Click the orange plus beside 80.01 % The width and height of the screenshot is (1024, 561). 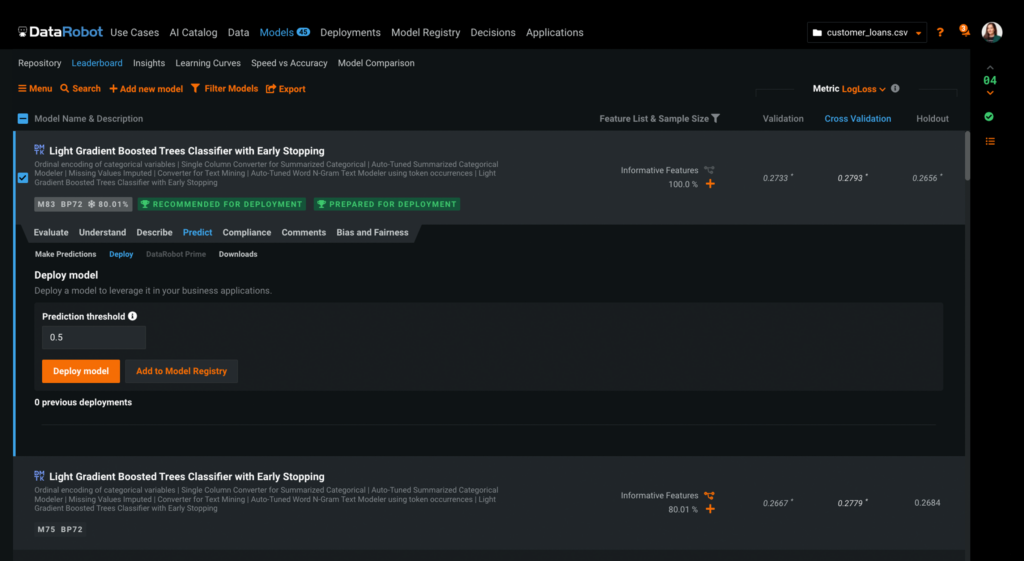[710, 509]
